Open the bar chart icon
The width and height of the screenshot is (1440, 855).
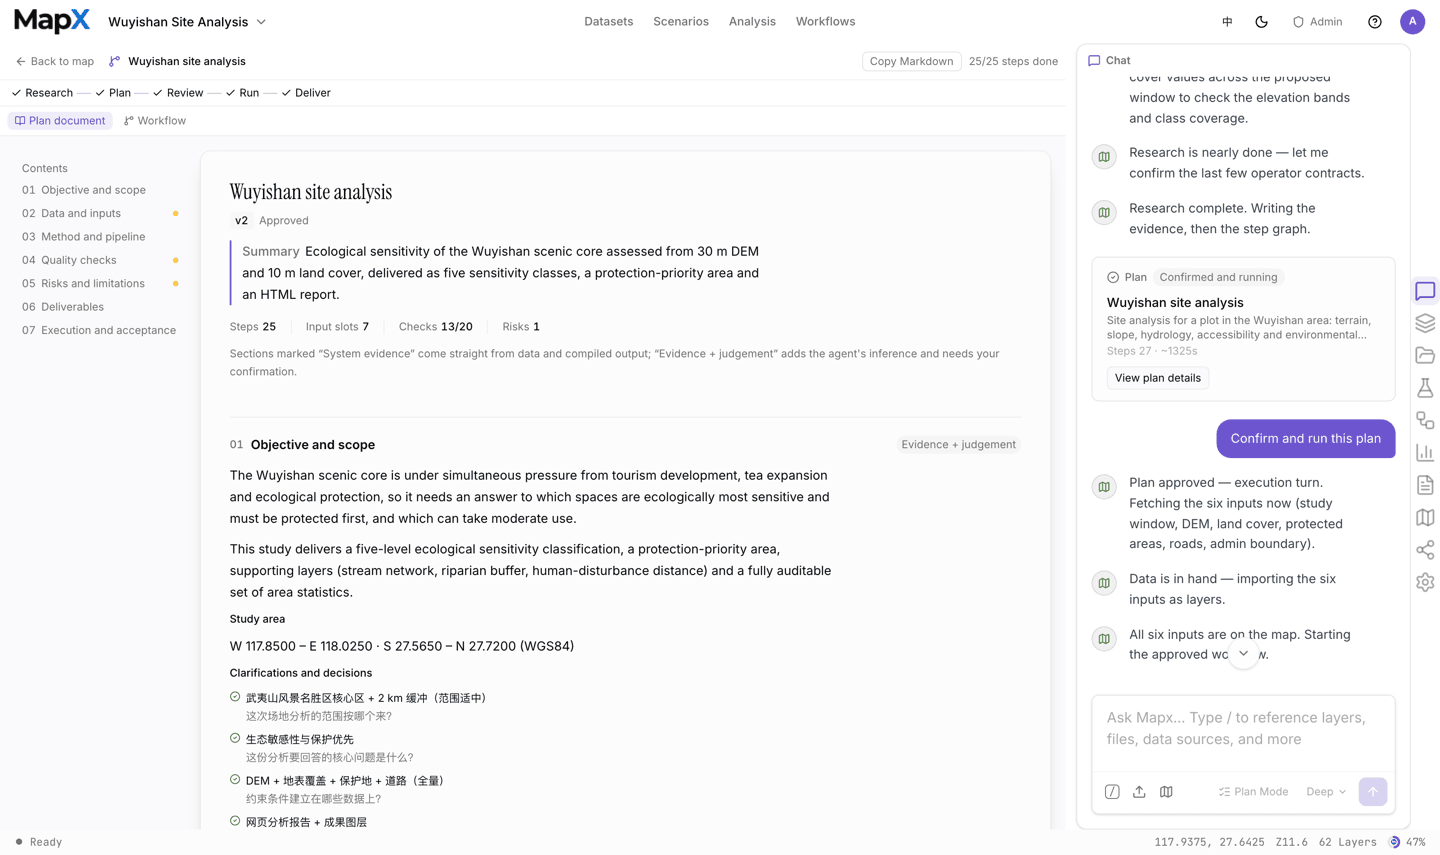[x=1425, y=453]
